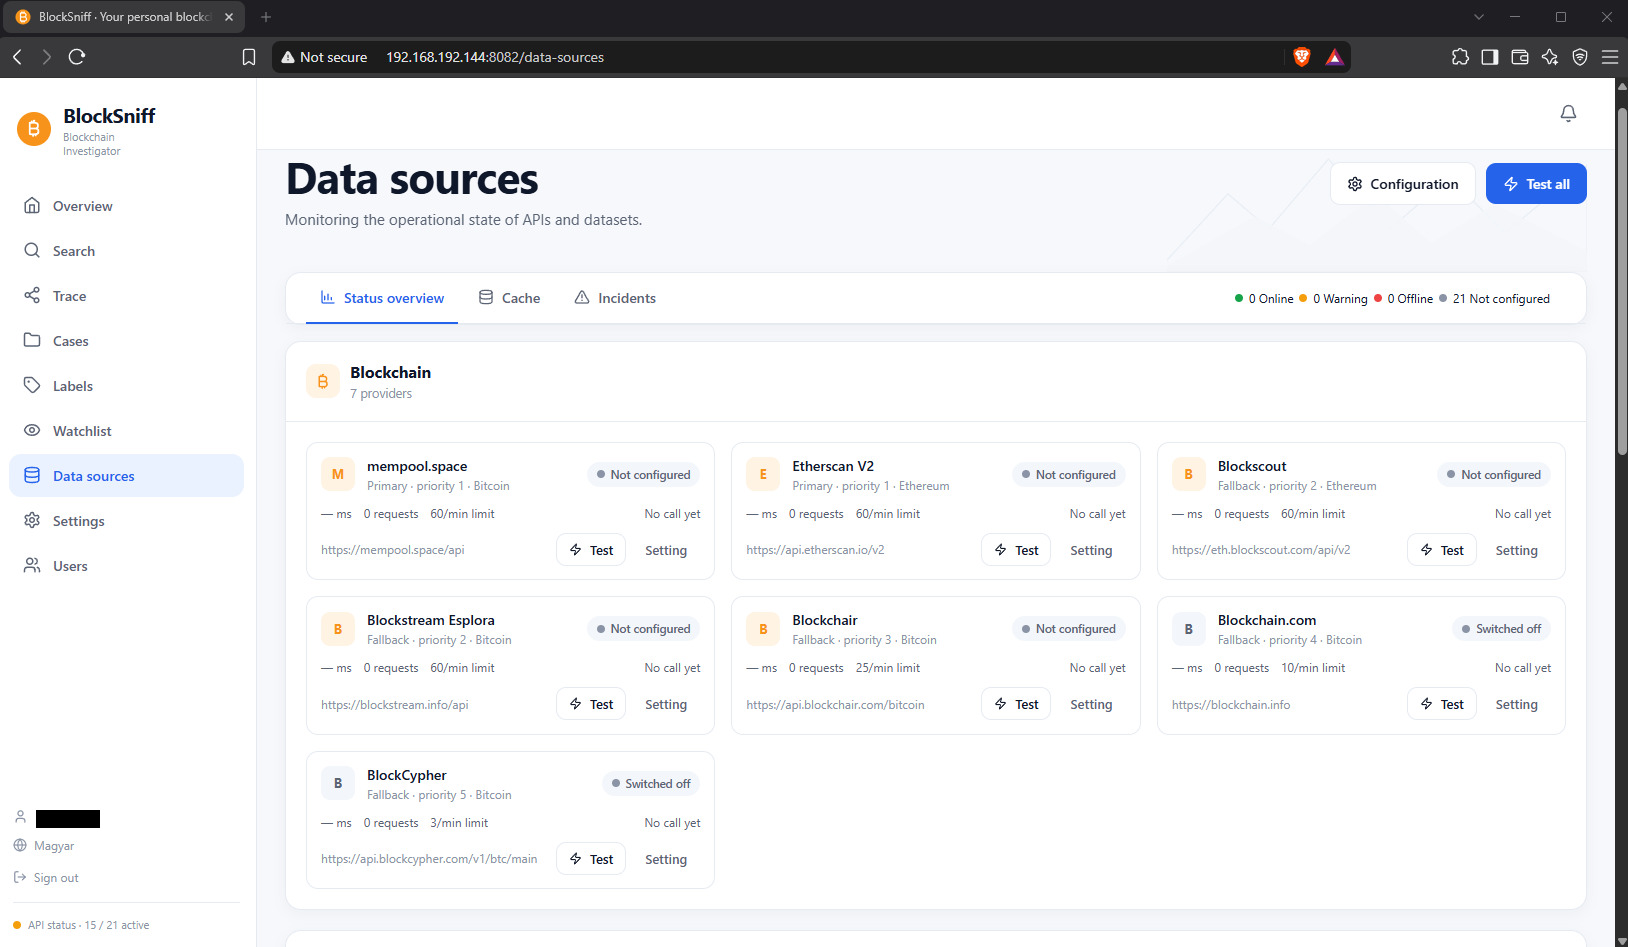Click Sign out
Viewport: 1628px width, 947px height.
pos(46,878)
